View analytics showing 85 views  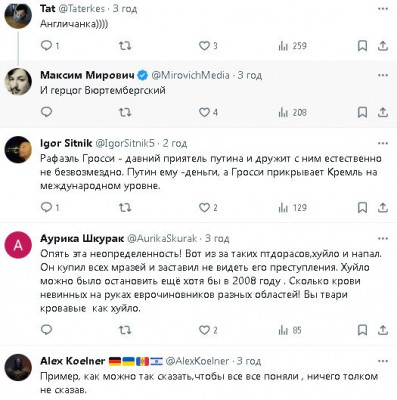pos(290,330)
